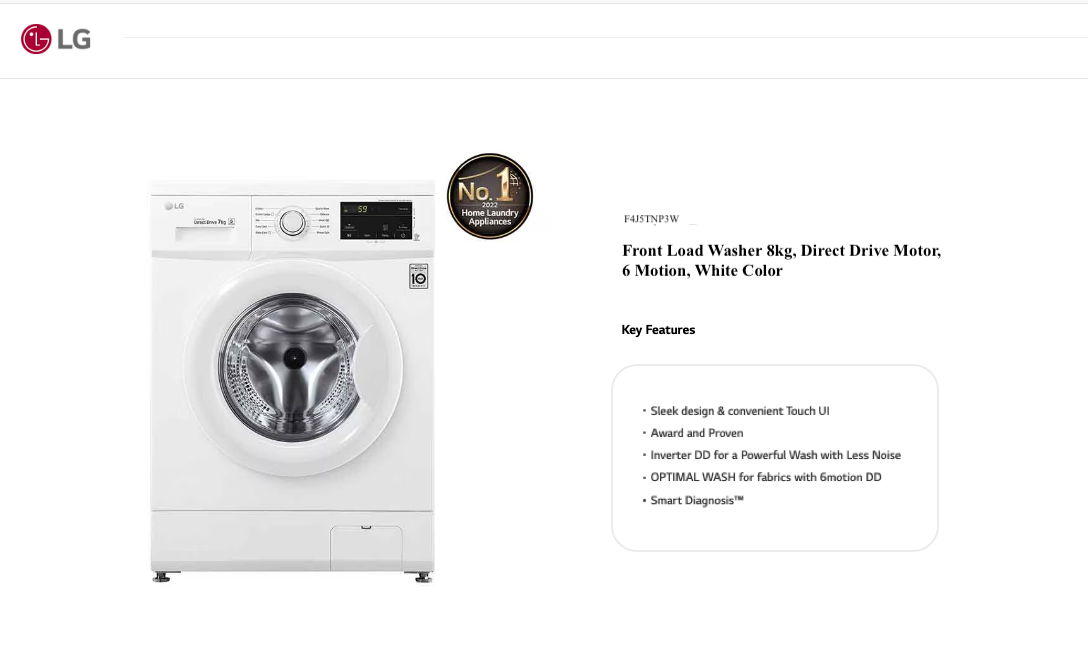Click the Front Load Washer 8kg product title

pyautogui.click(x=781, y=260)
